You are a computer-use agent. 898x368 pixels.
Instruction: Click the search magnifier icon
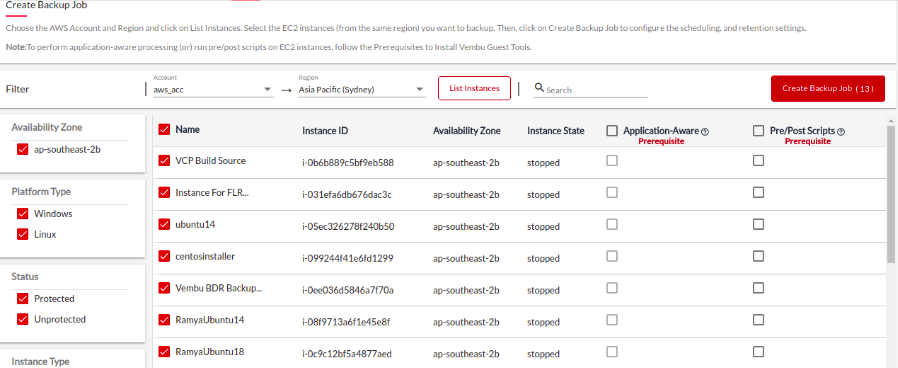pyautogui.click(x=539, y=88)
